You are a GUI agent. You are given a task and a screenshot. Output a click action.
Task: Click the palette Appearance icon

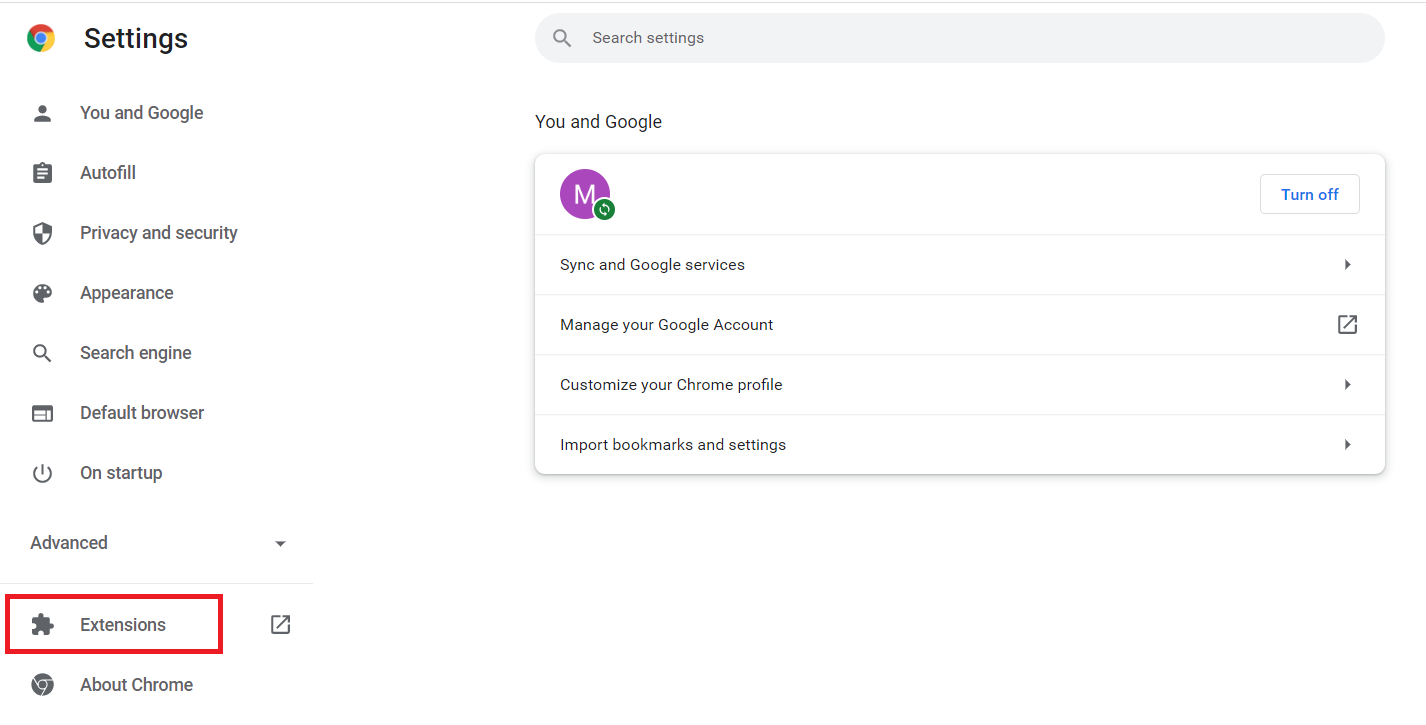(42, 293)
